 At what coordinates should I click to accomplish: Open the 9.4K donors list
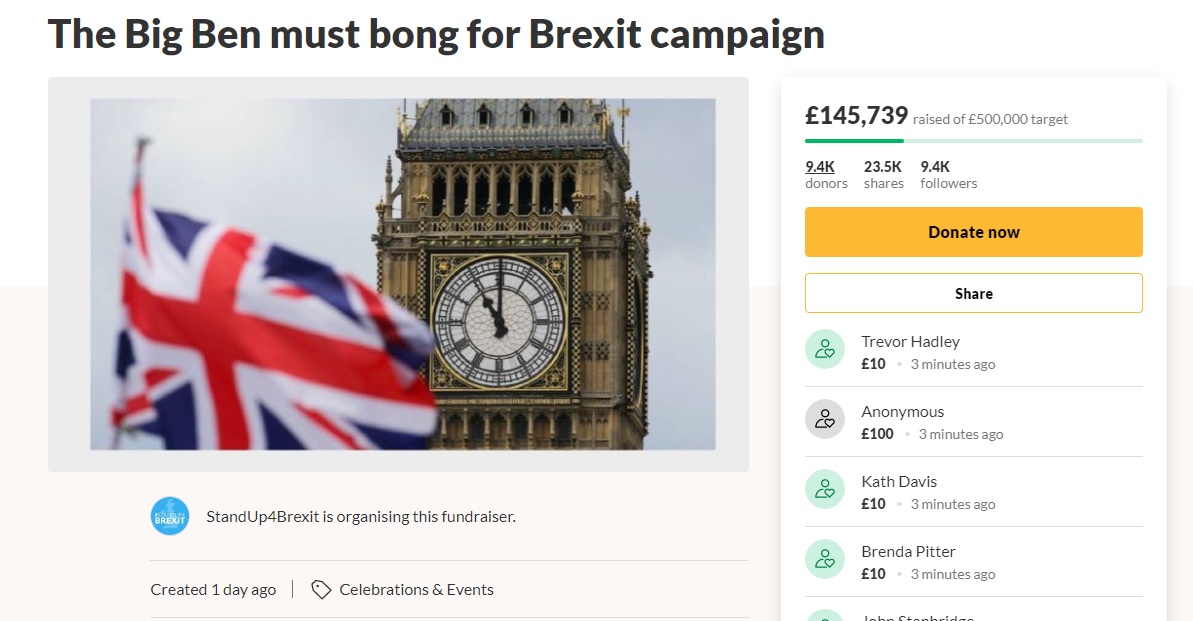click(x=820, y=167)
